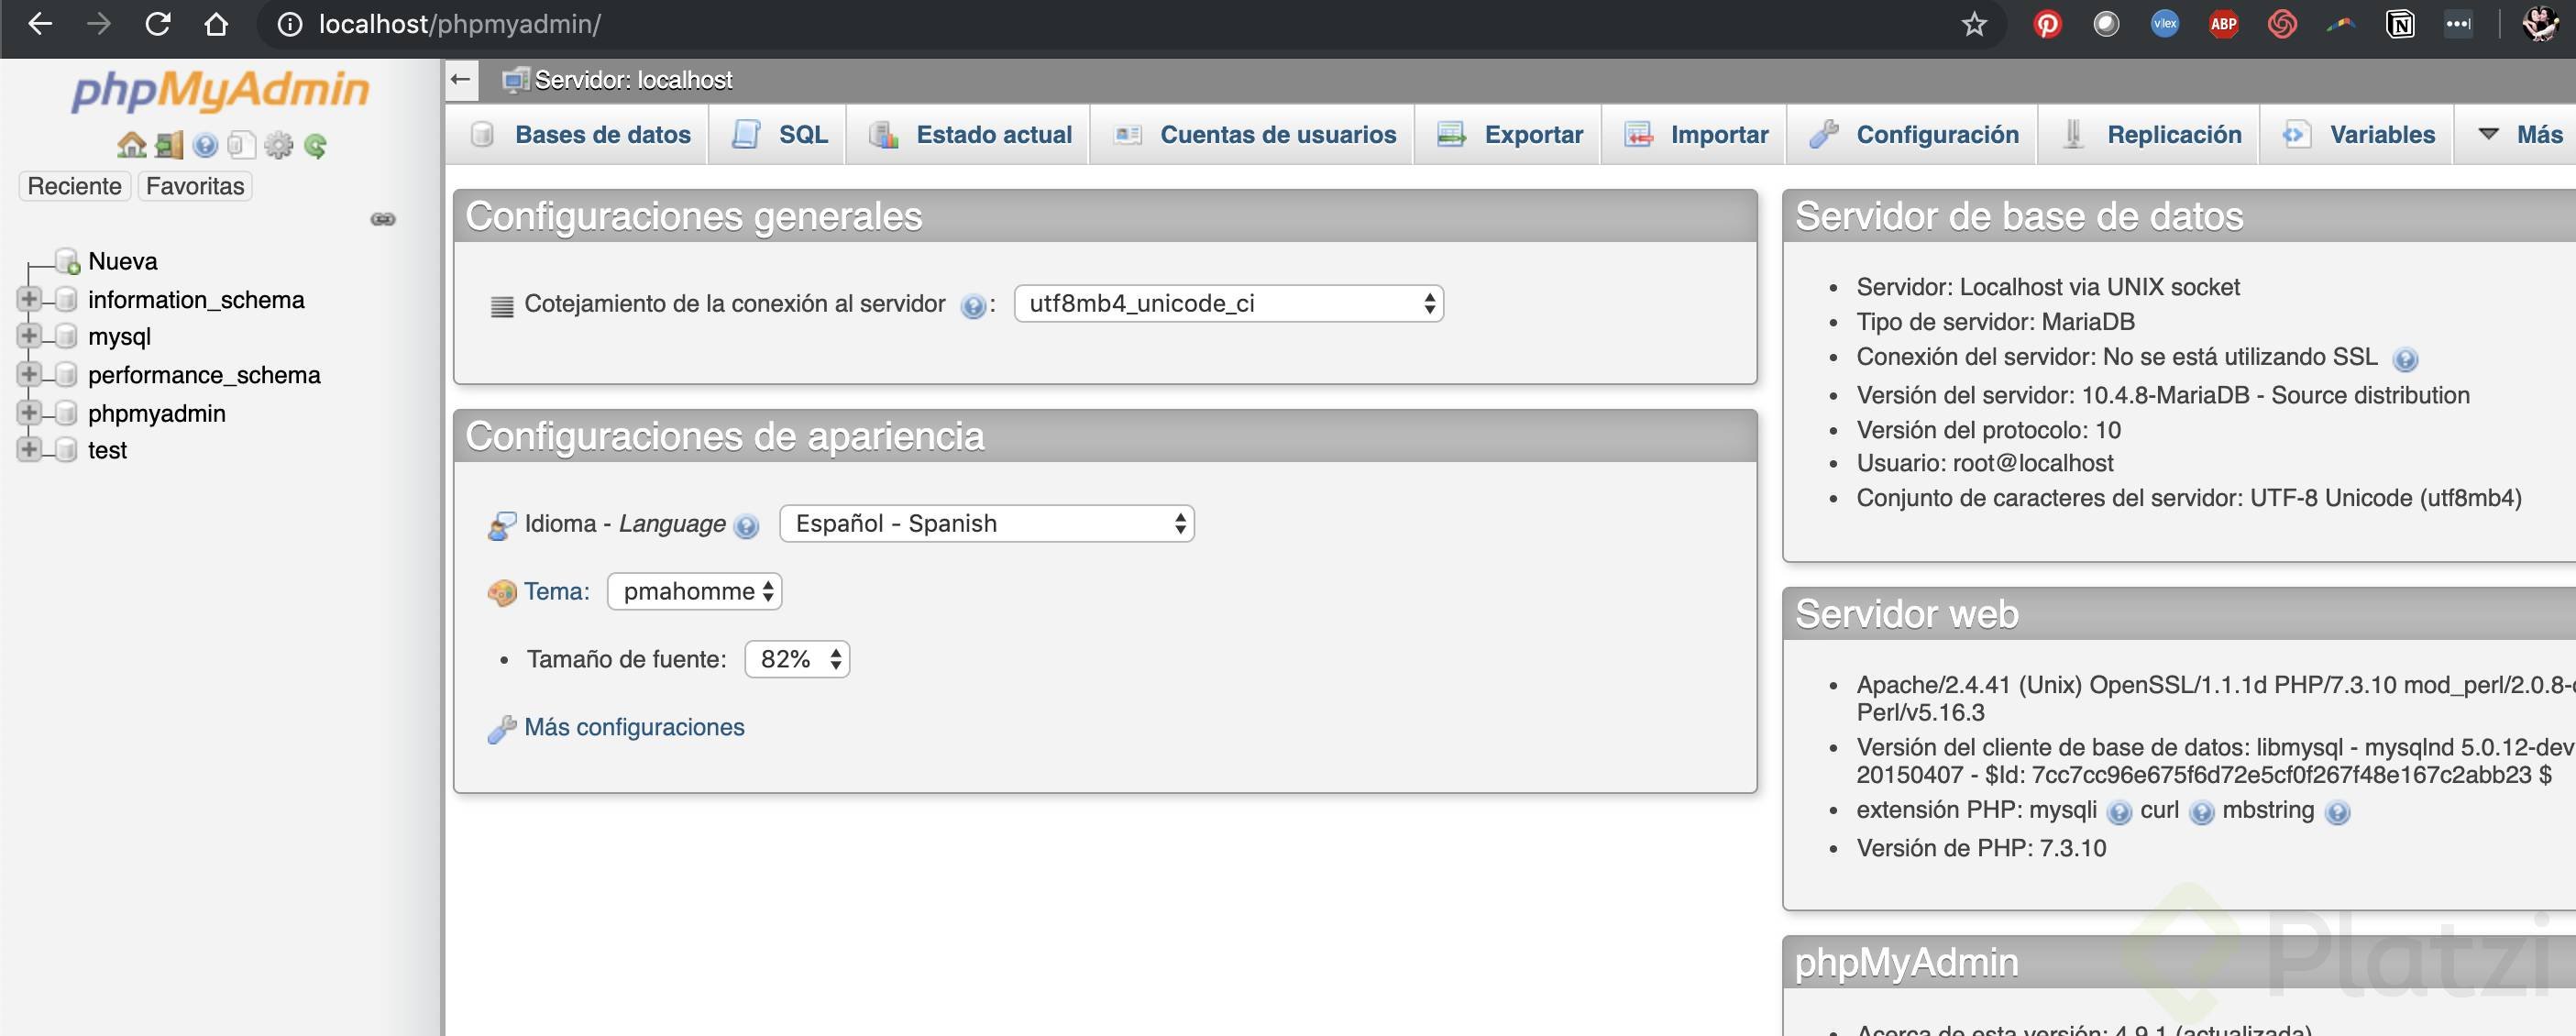Open the browser profile avatar

pyautogui.click(x=2539, y=24)
